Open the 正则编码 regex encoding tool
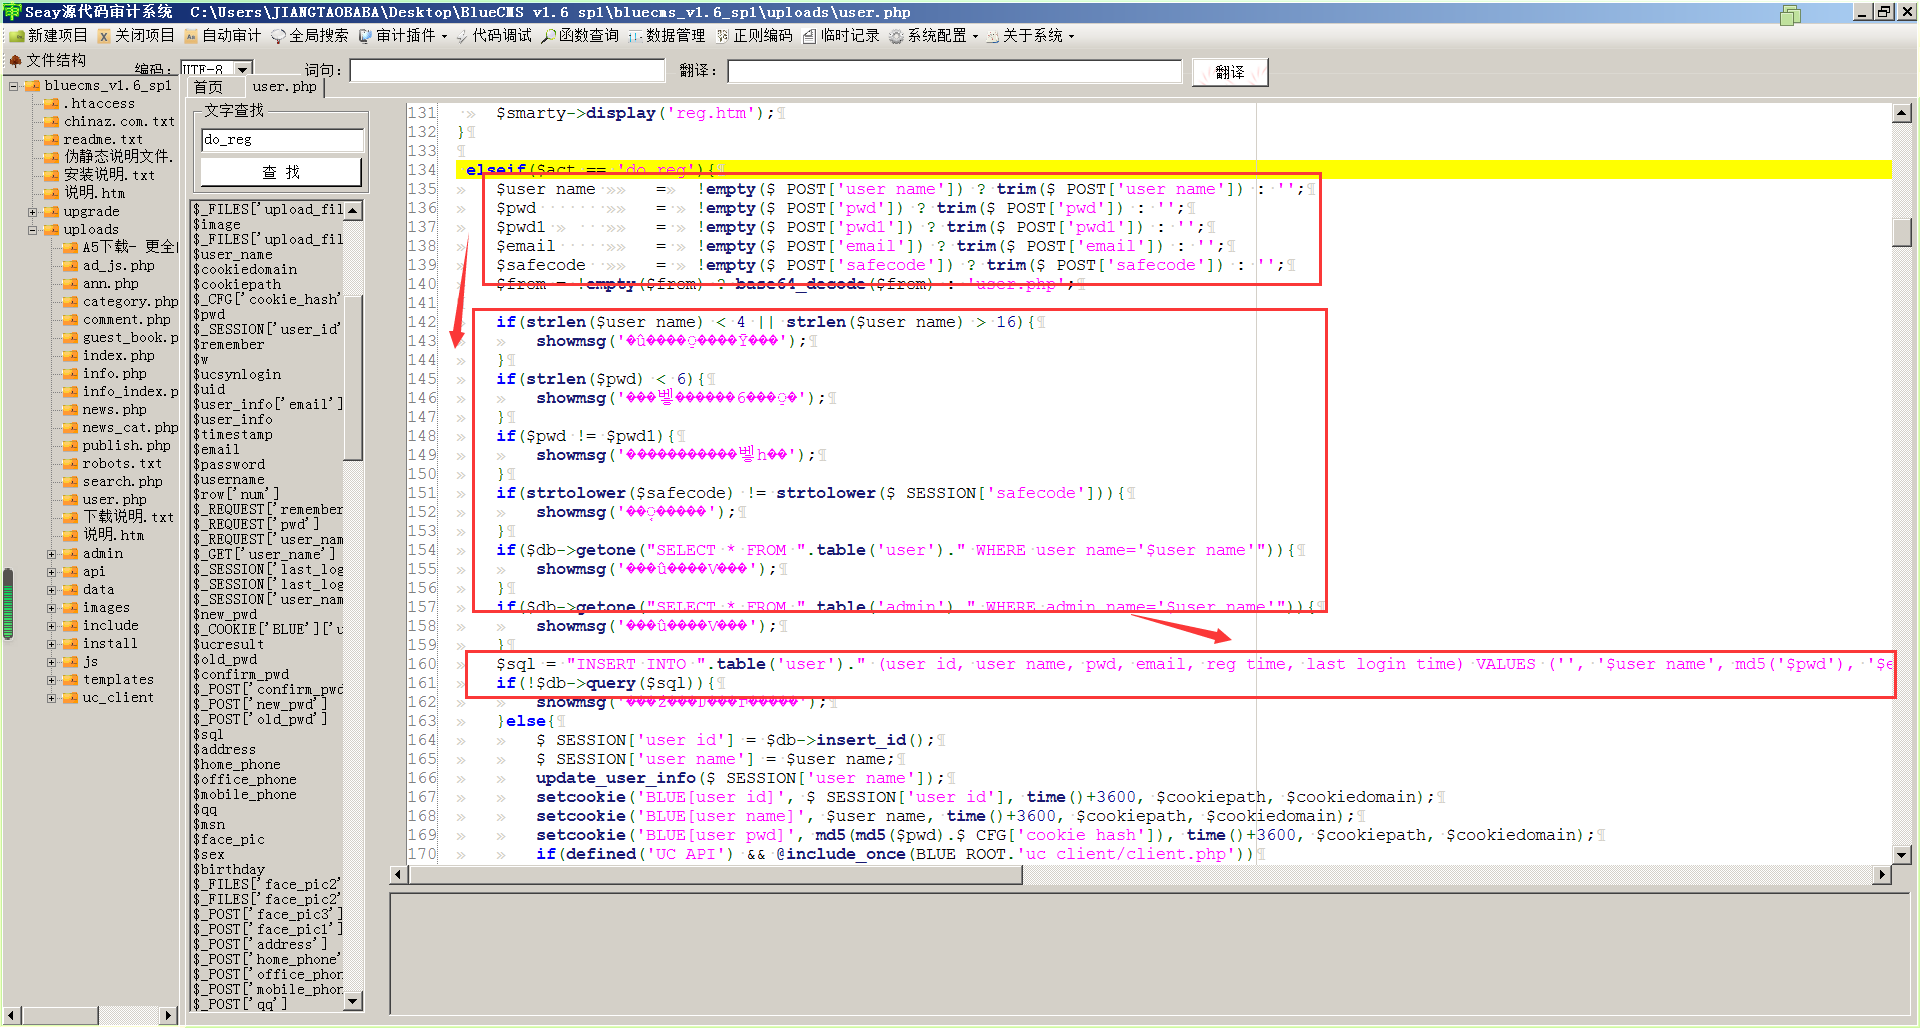This screenshot has height=1028, width=1920. tap(755, 36)
